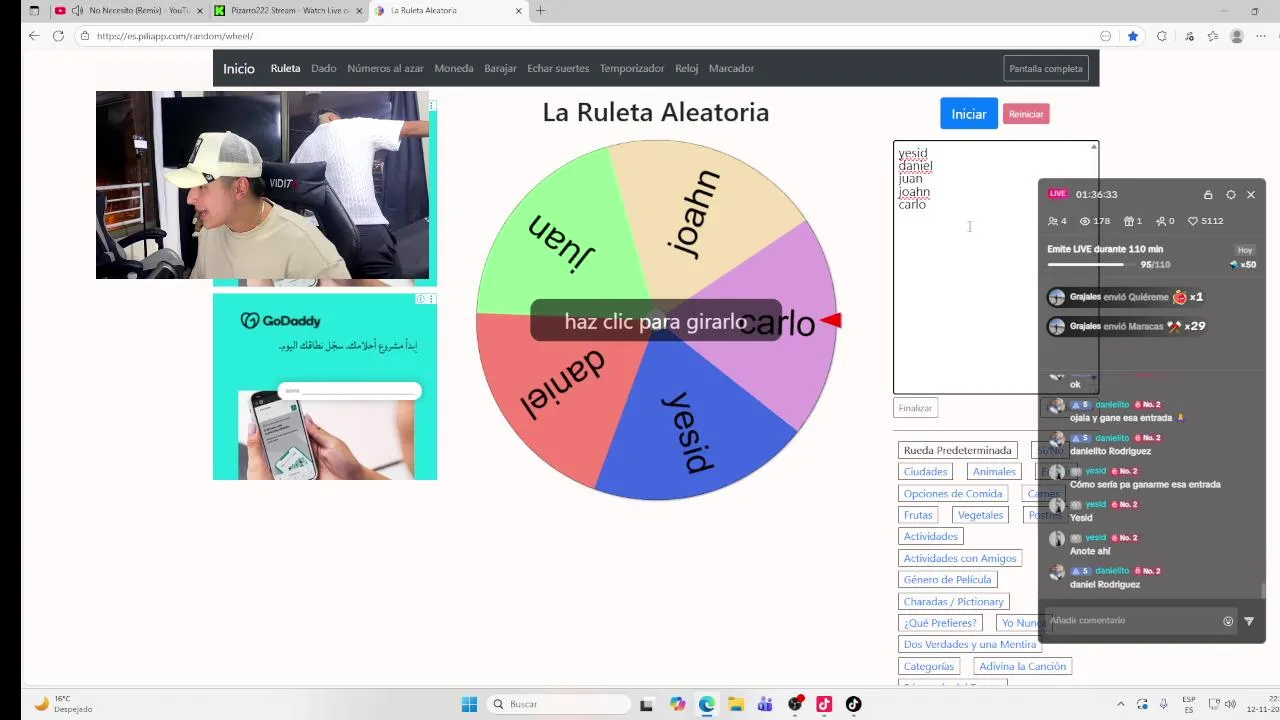The image size is (1280, 720).
Task: Open the Dado page
Action: [323, 68]
